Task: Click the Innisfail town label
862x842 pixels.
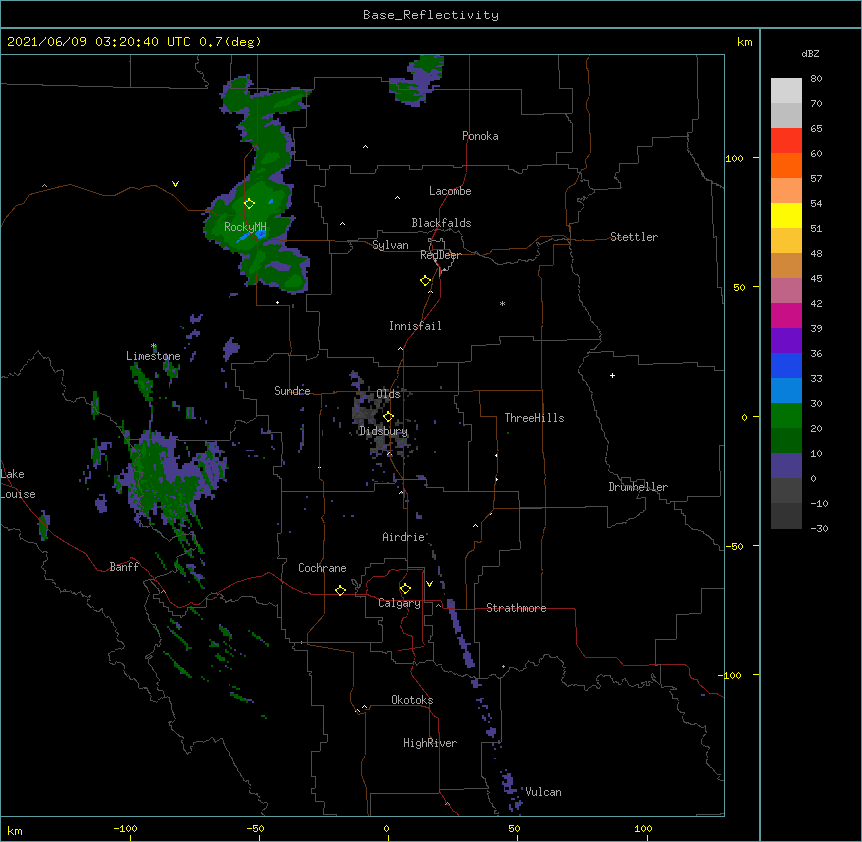Action: point(415,326)
